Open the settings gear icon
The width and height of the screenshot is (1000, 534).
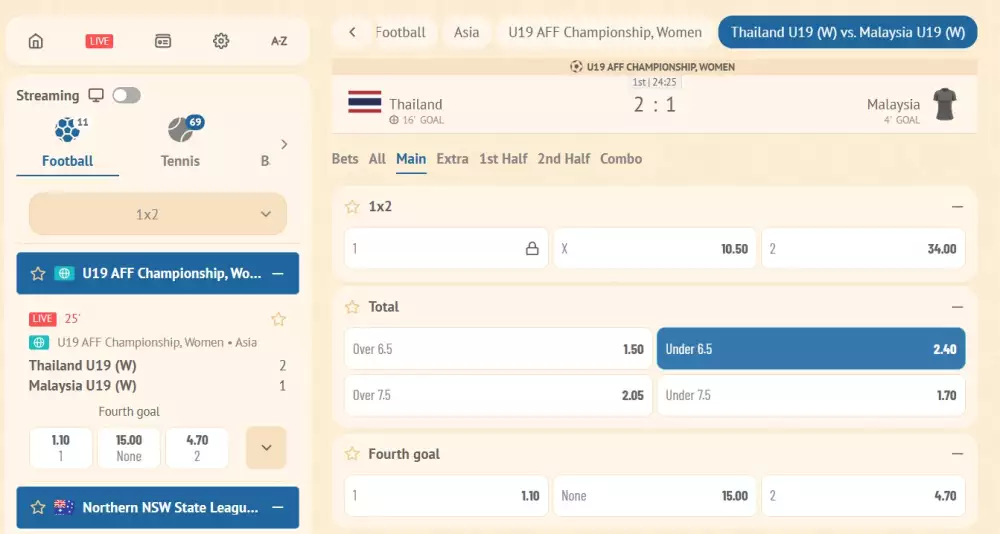click(x=221, y=41)
